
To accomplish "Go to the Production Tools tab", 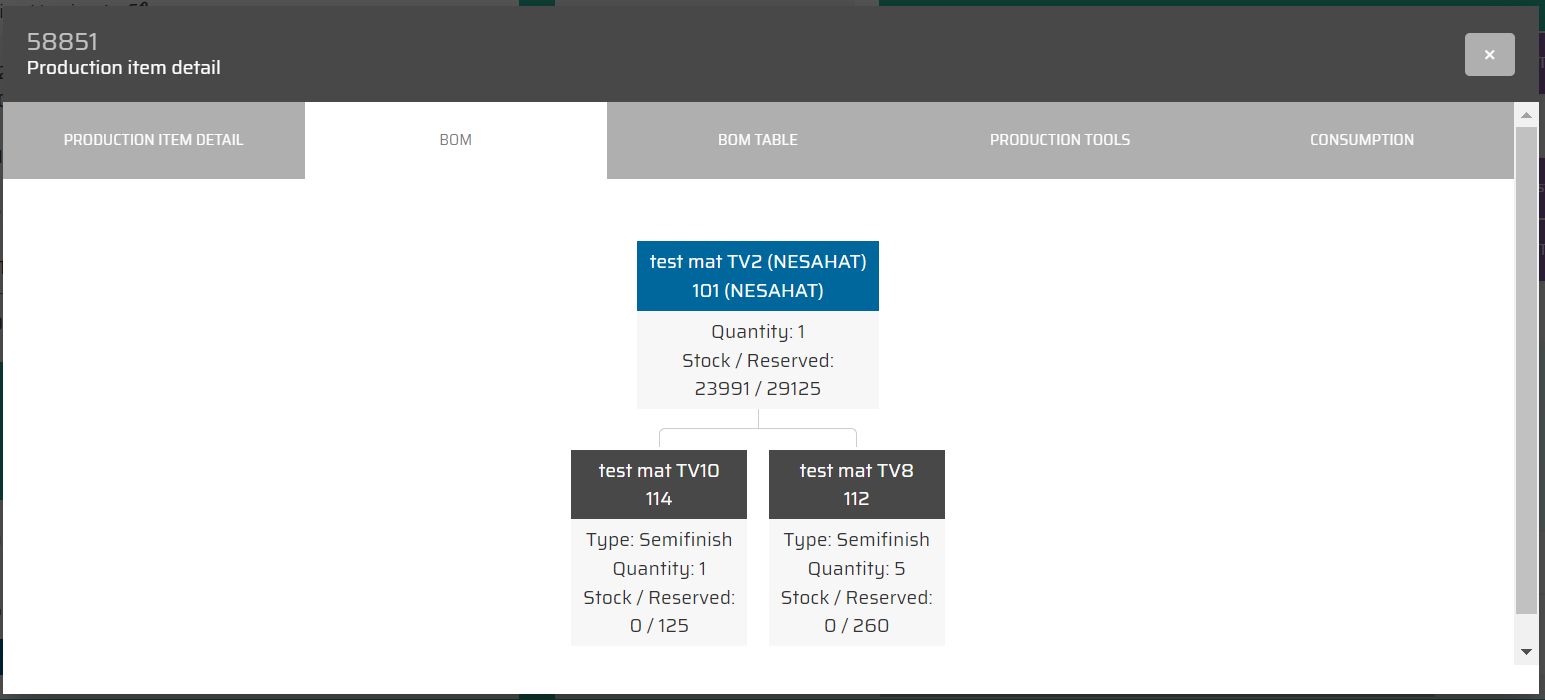I will [x=1059, y=140].
